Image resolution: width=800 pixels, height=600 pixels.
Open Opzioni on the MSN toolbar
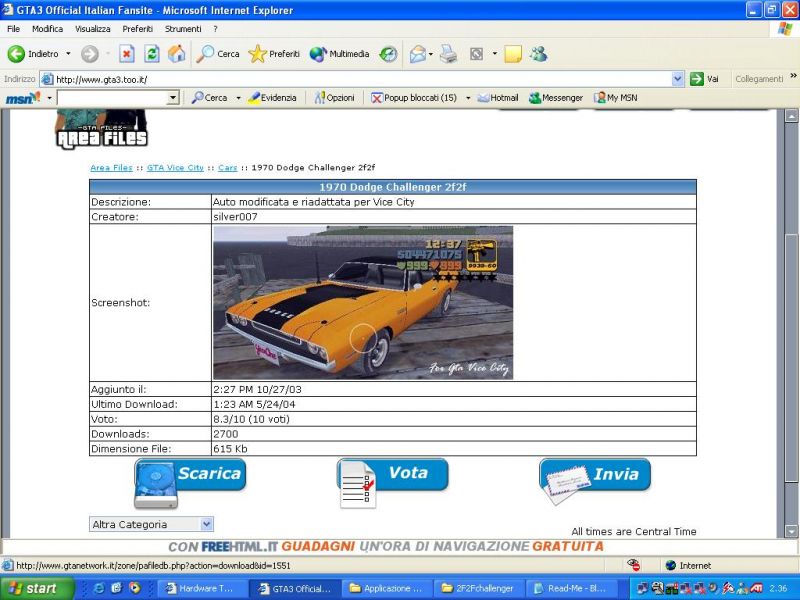click(x=334, y=97)
